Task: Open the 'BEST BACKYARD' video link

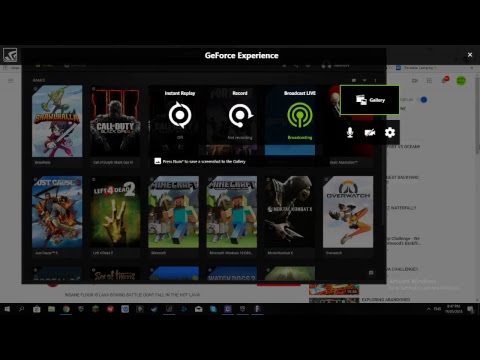Action: click(403, 177)
